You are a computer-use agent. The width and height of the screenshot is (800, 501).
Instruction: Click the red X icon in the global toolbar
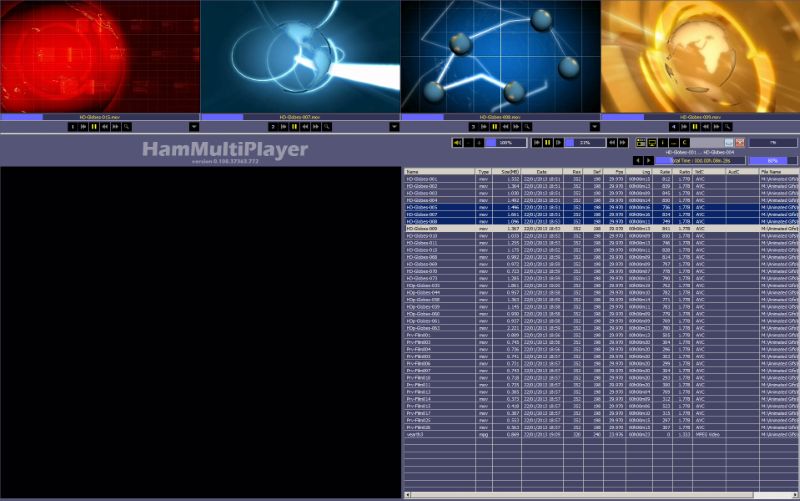tap(740, 143)
